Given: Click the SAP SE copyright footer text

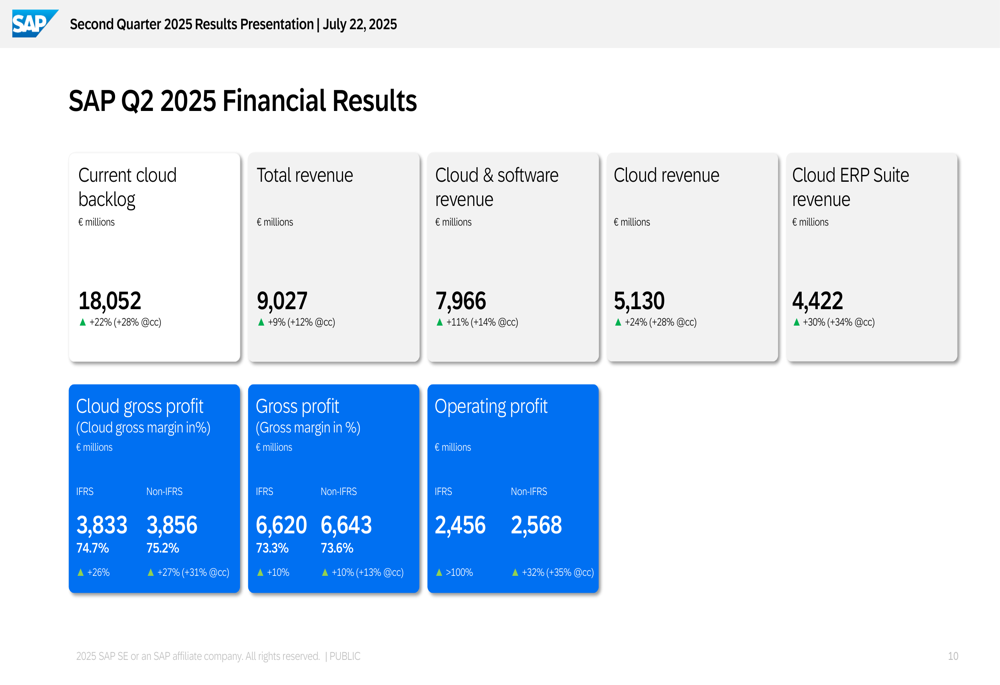Looking at the screenshot, I should [x=218, y=656].
